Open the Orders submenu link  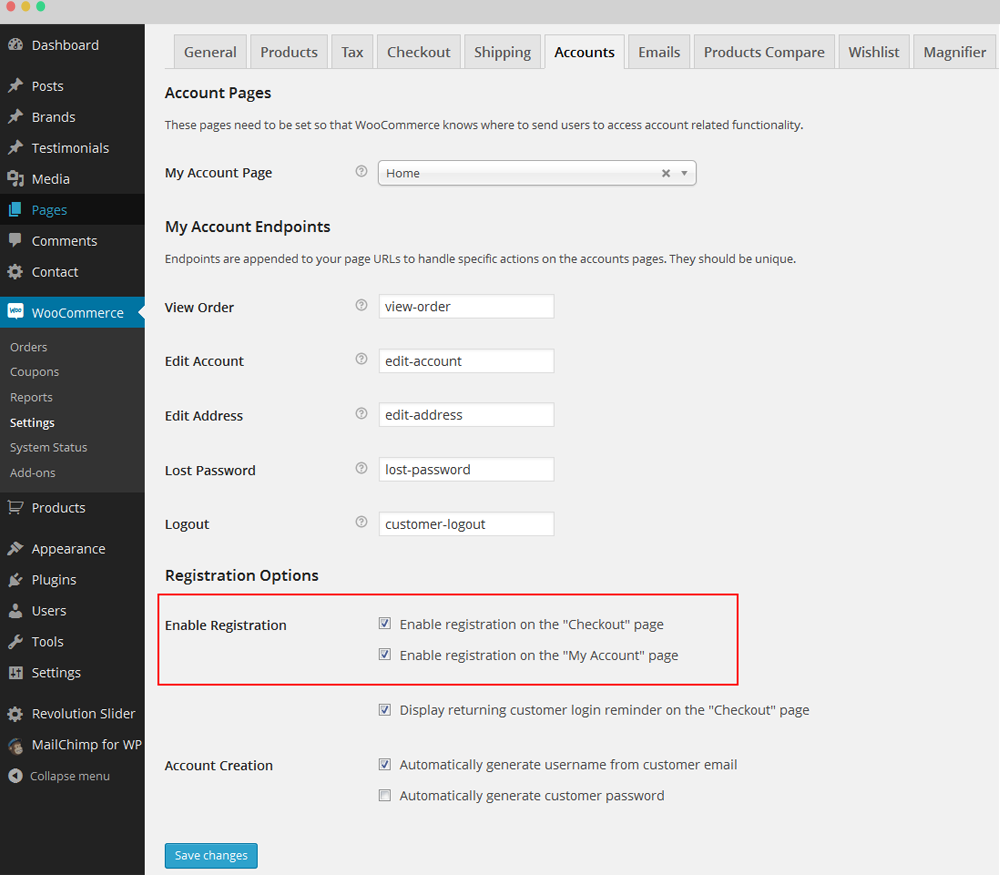point(29,347)
